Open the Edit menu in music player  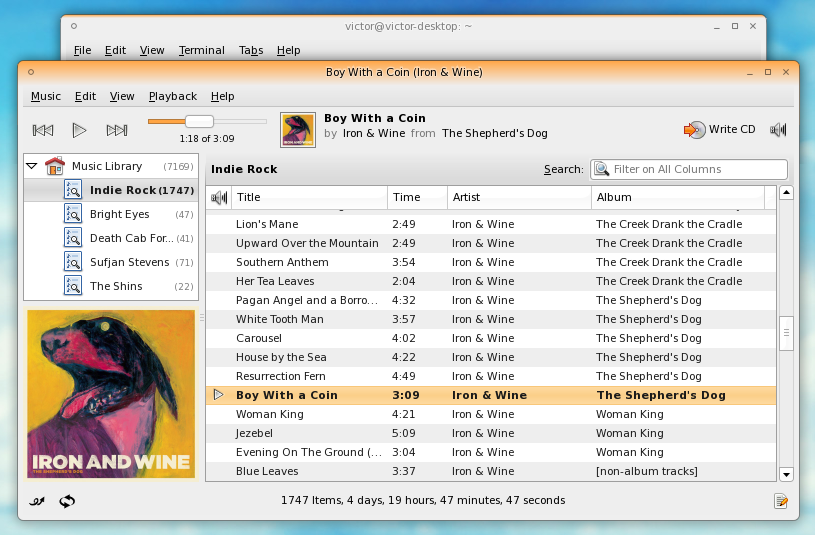pos(85,96)
